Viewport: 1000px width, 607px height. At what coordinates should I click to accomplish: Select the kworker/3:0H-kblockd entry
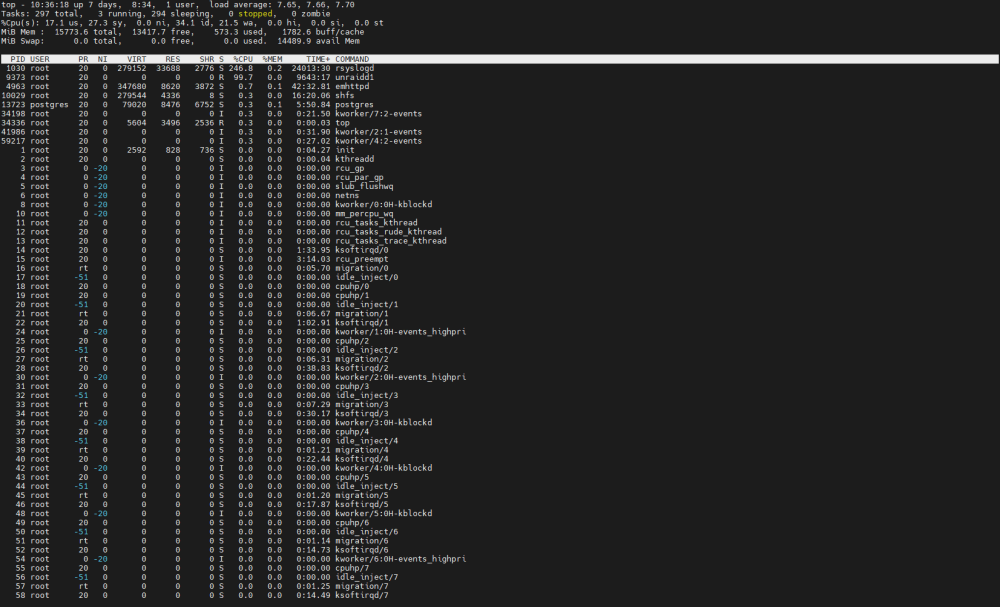(384, 423)
